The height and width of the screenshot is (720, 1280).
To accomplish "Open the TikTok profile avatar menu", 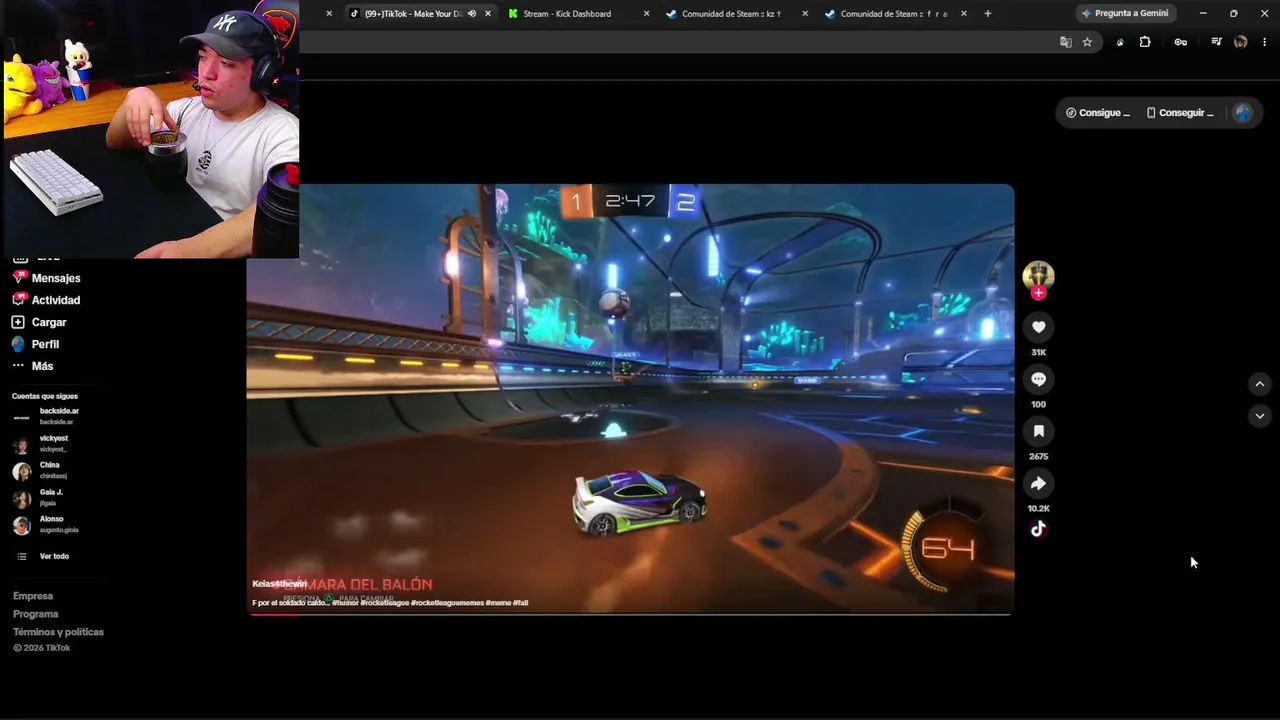I will 1243,113.
